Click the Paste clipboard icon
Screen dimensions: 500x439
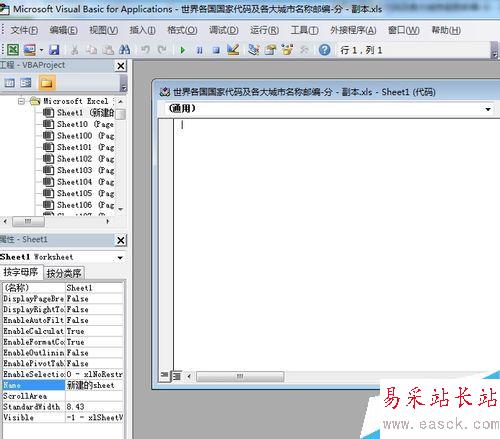pyautogui.click(x=108, y=50)
